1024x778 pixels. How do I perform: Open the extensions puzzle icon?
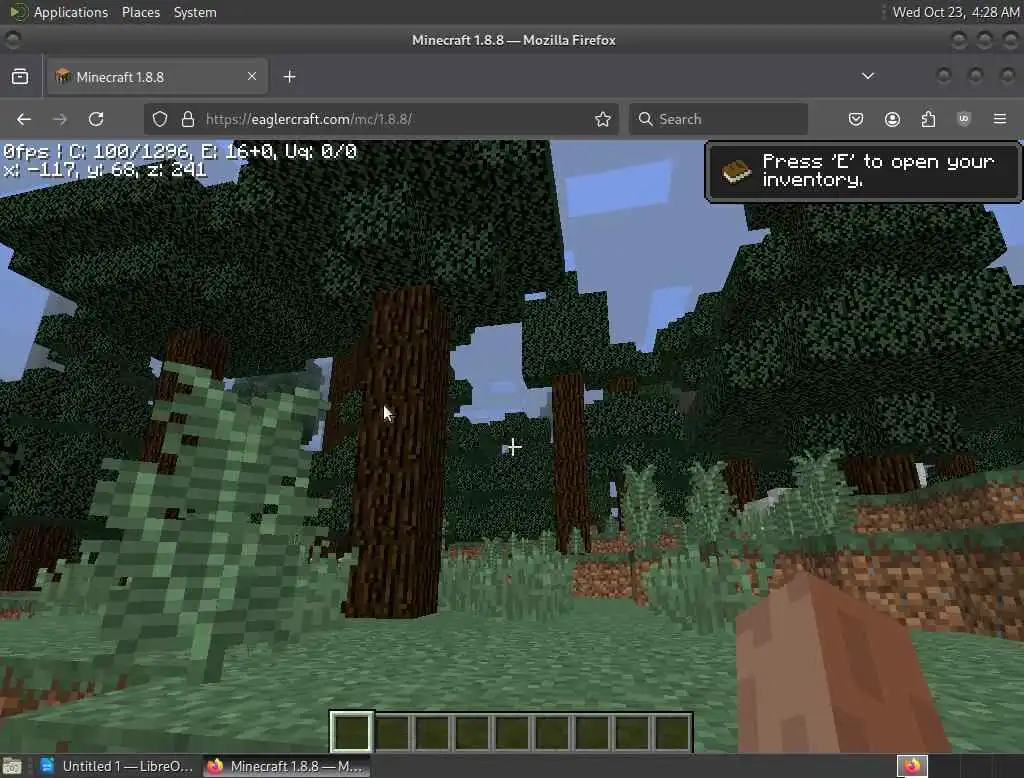pos(928,119)
